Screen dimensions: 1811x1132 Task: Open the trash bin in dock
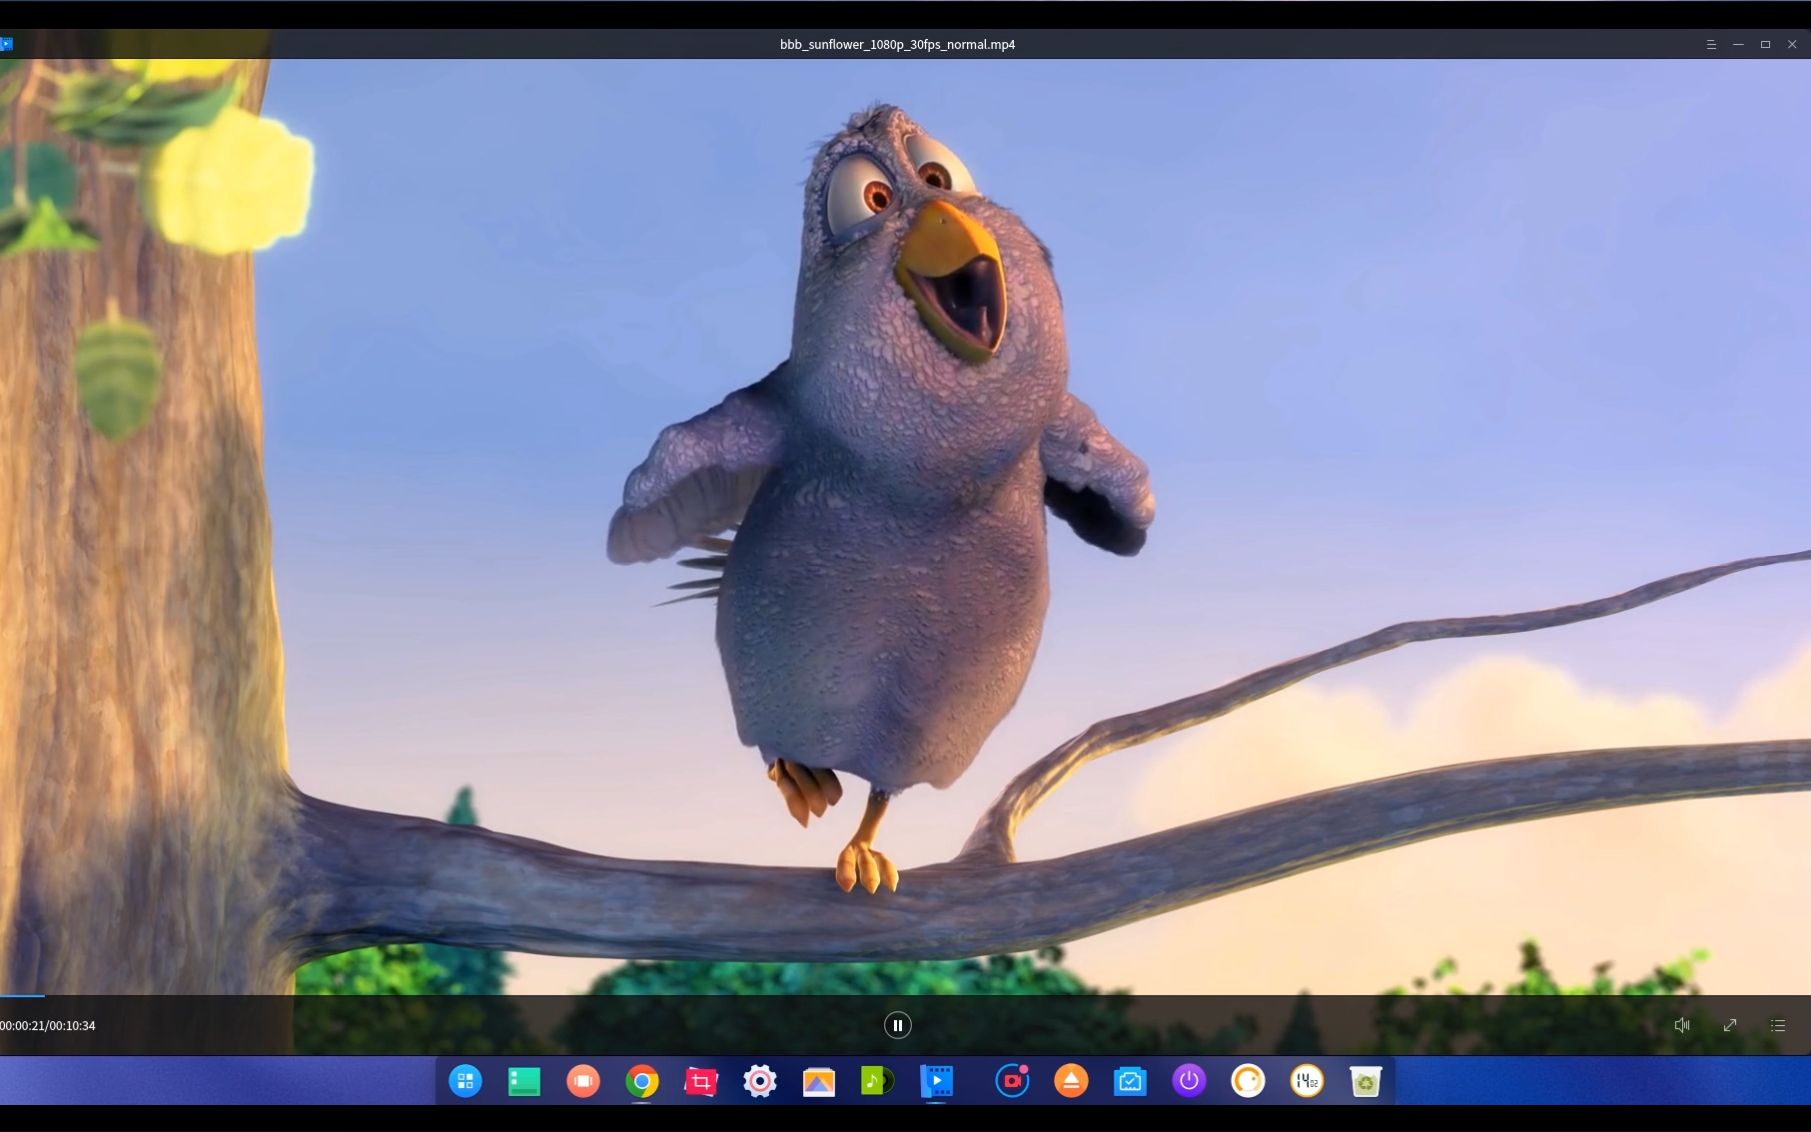(1366, 1081)
